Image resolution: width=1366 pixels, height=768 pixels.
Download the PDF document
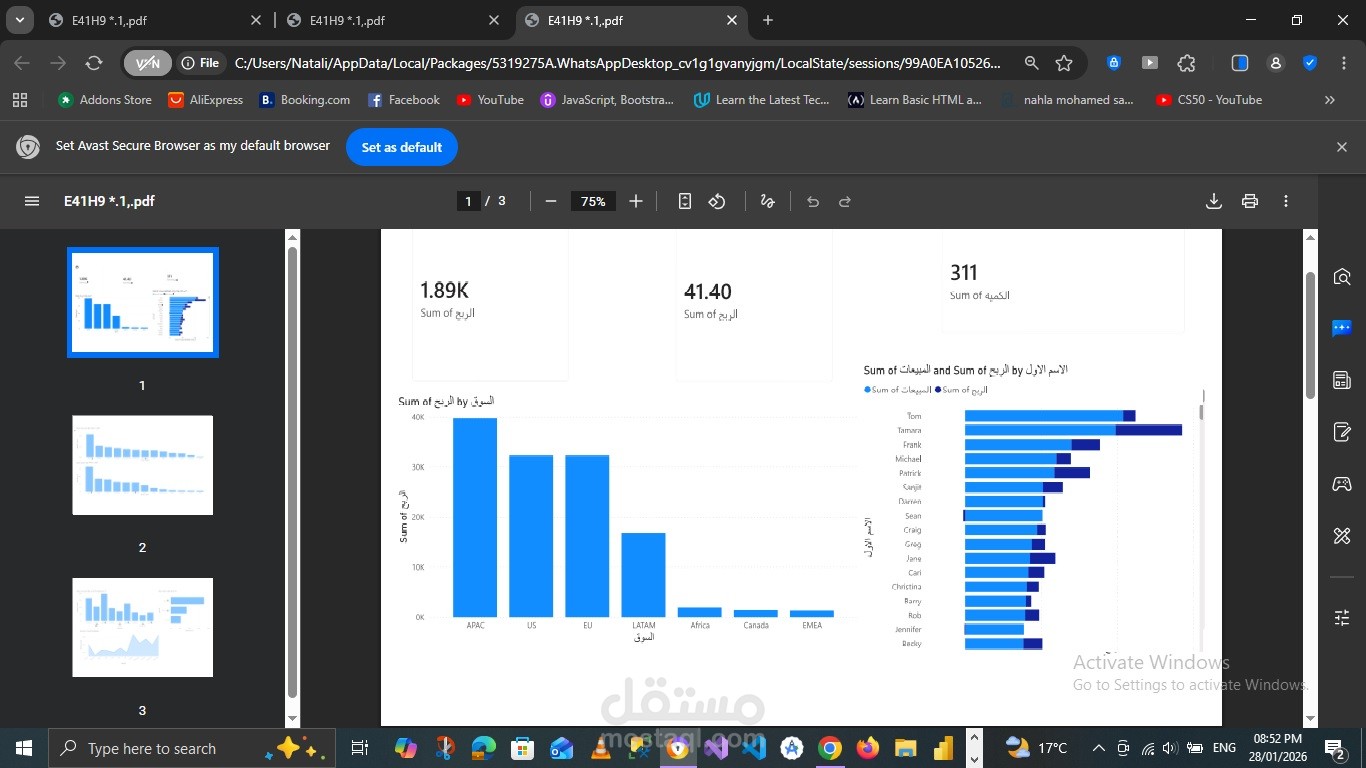click(x=1213, y=201)
